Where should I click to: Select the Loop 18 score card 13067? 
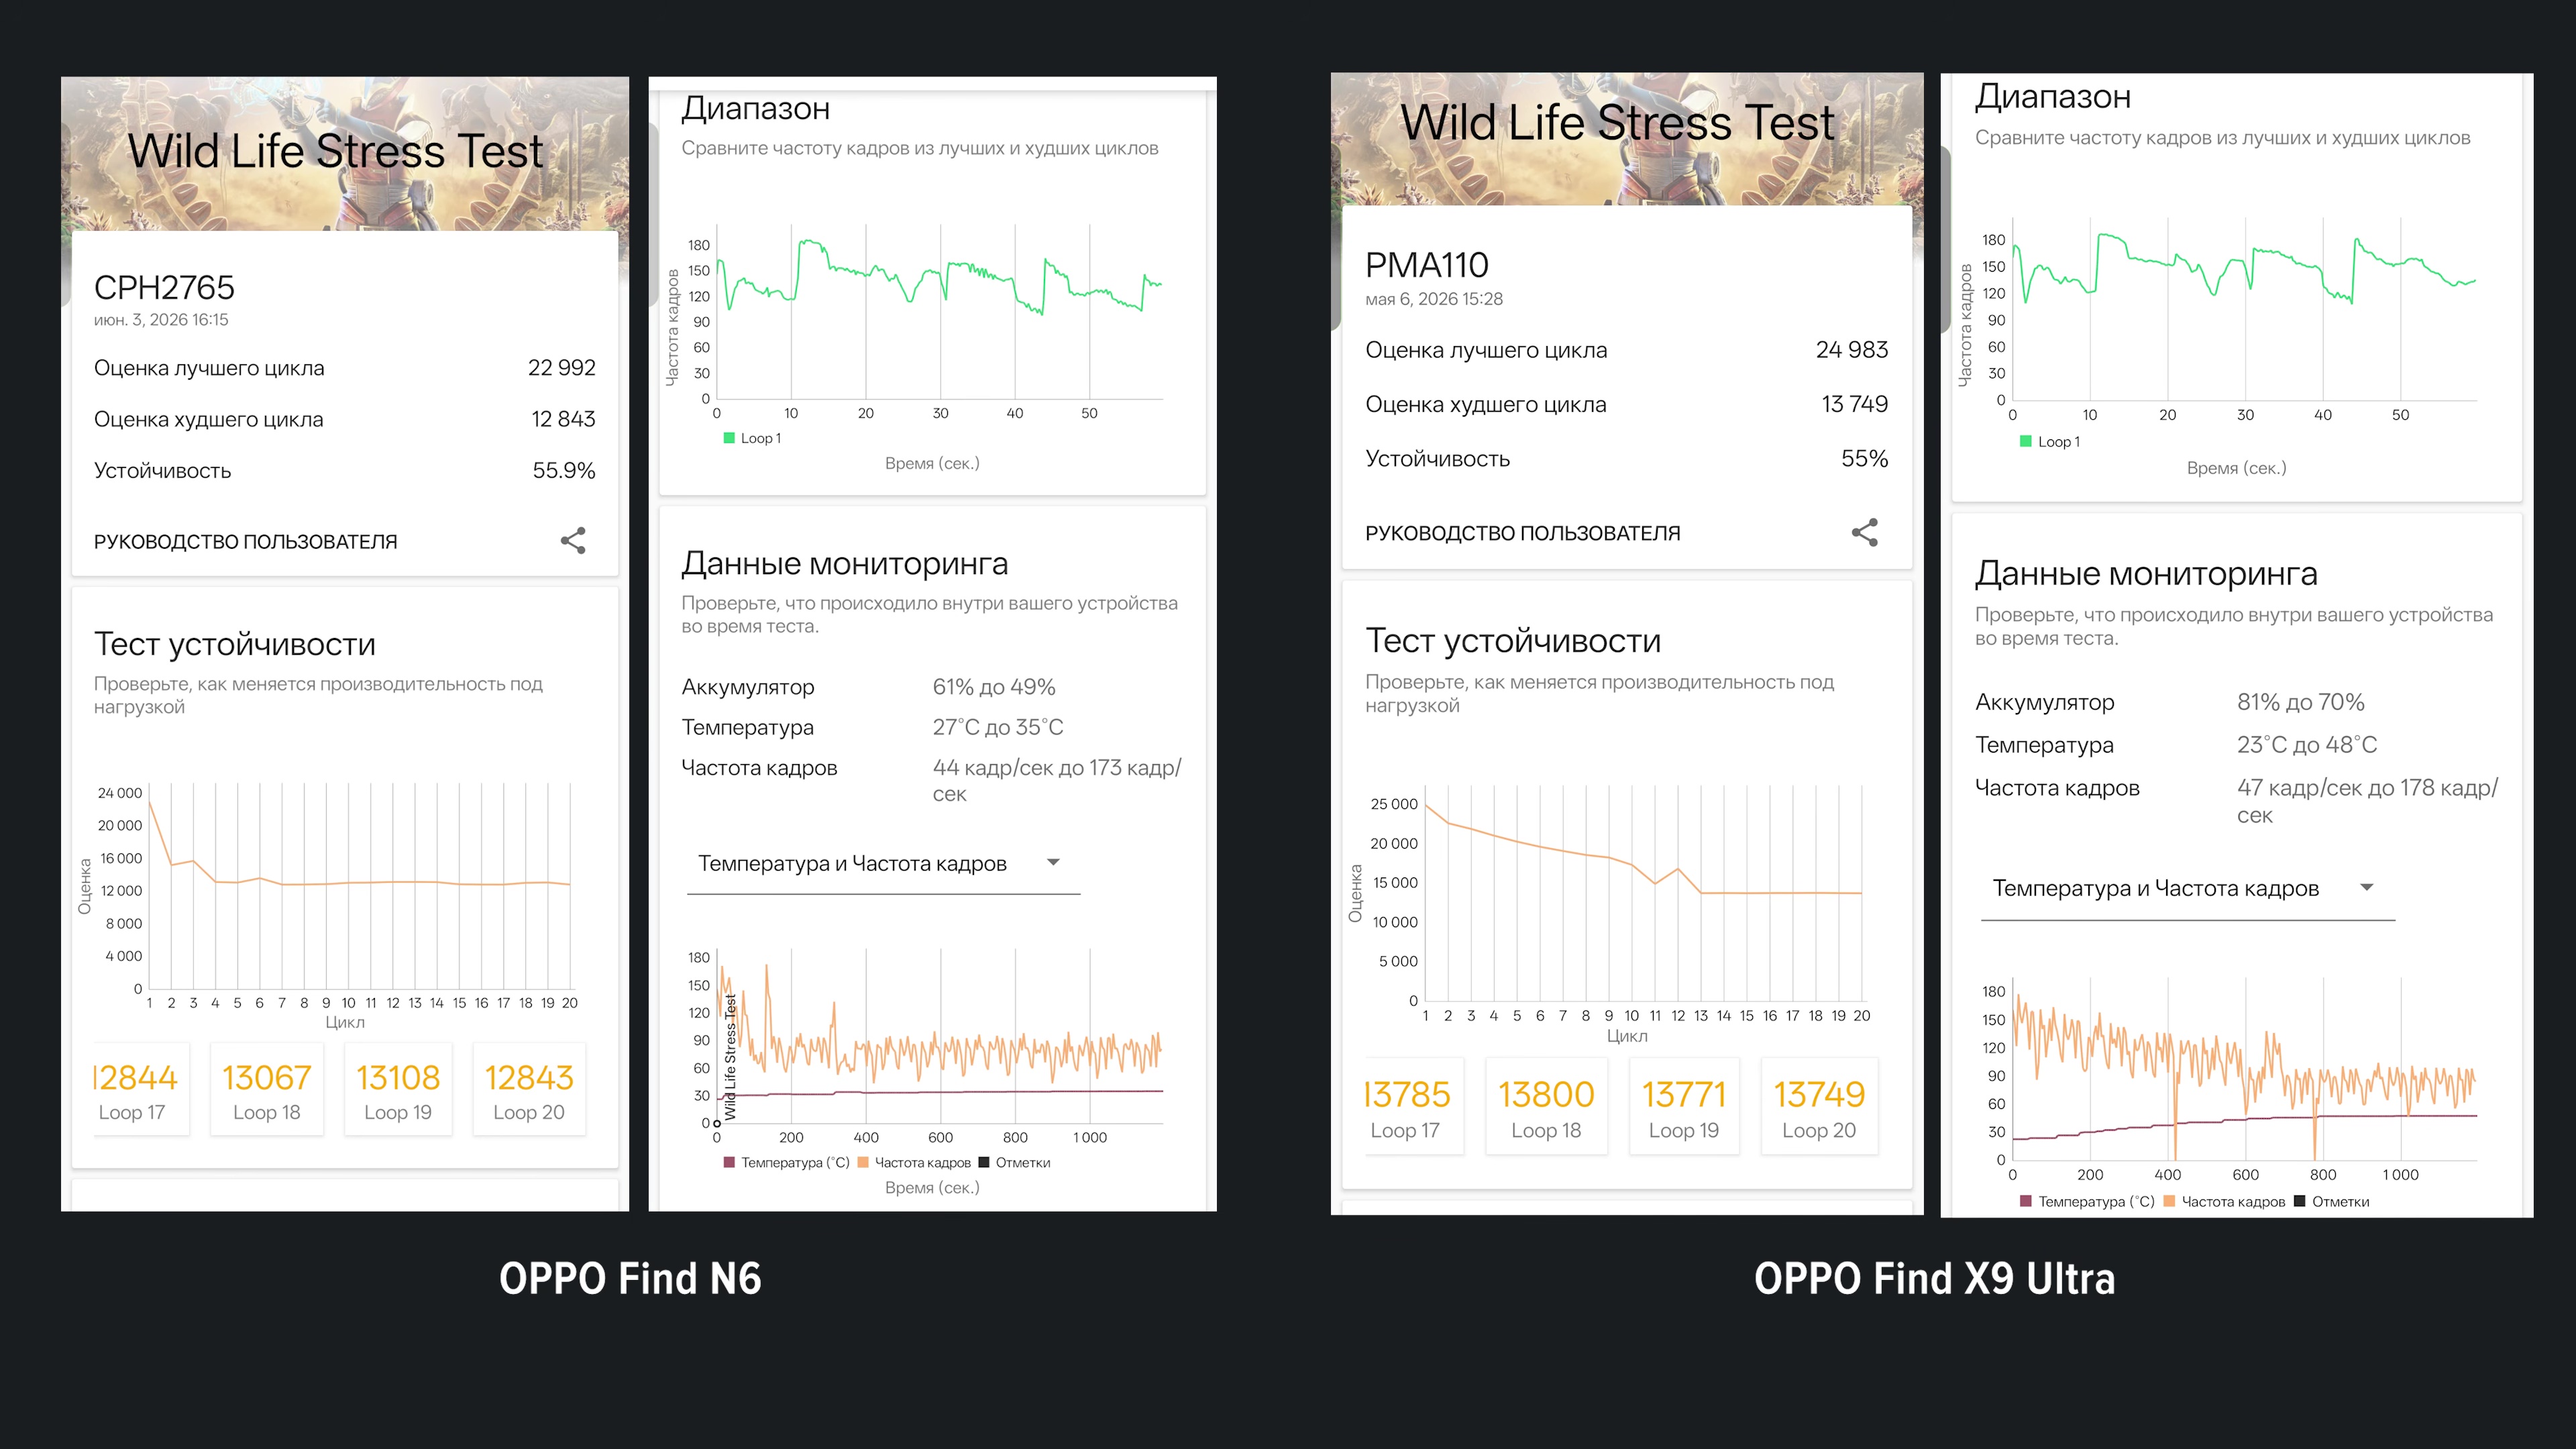click(x=266, y=1089)
